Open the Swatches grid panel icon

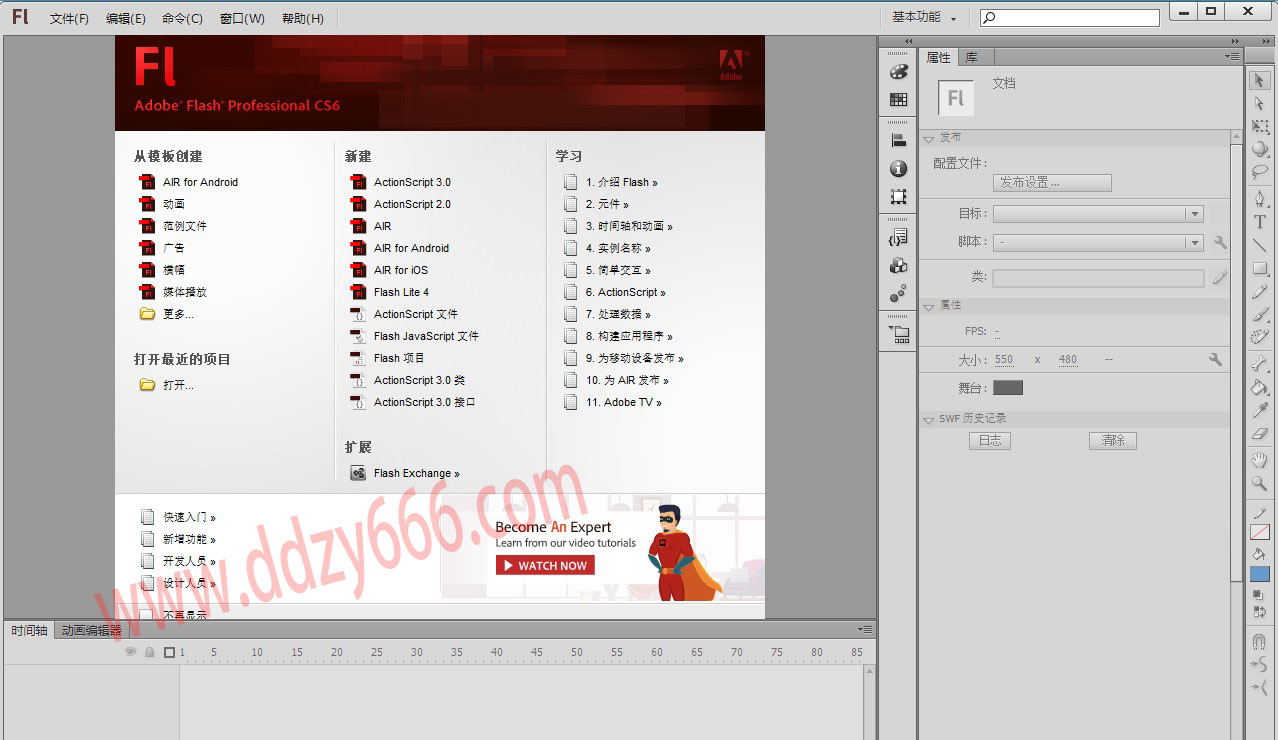[x=898, y=99]
